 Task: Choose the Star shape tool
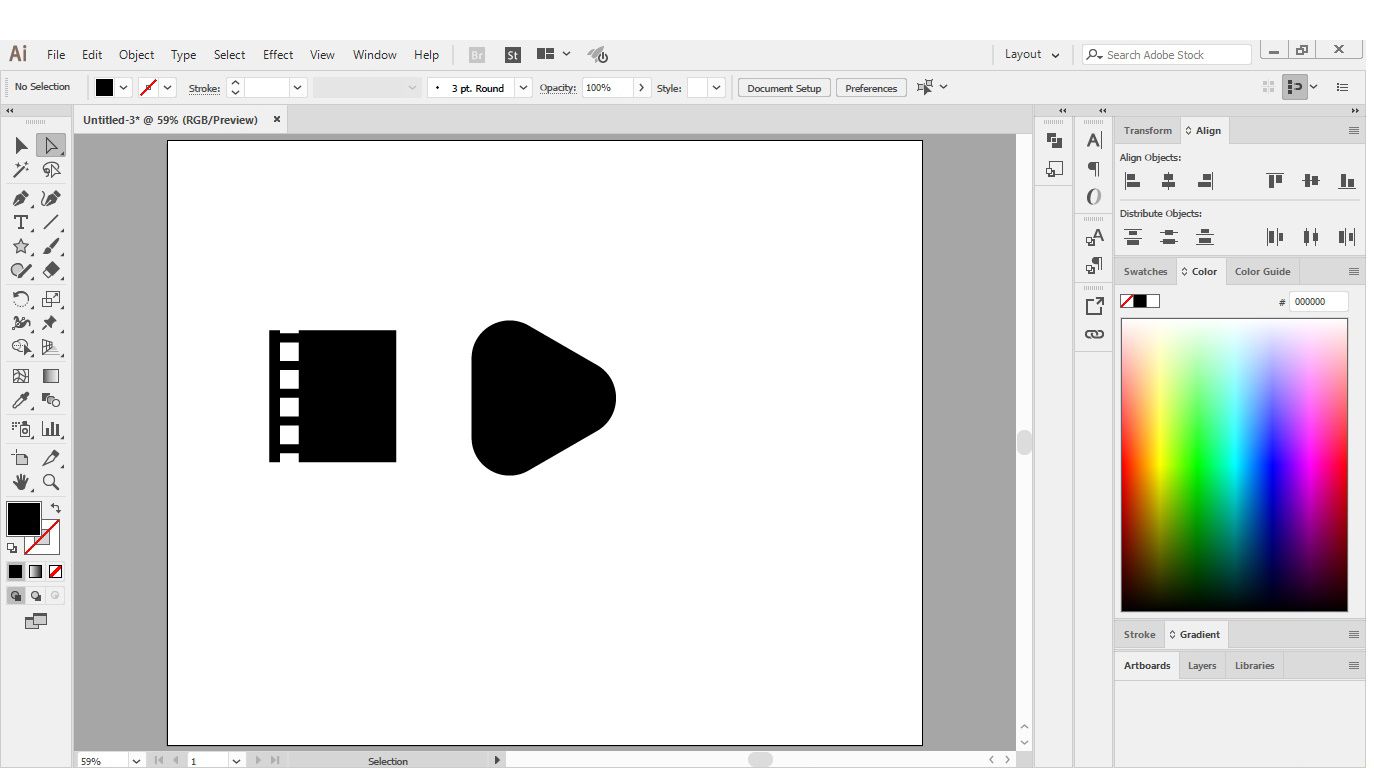(x=21, y=246)
